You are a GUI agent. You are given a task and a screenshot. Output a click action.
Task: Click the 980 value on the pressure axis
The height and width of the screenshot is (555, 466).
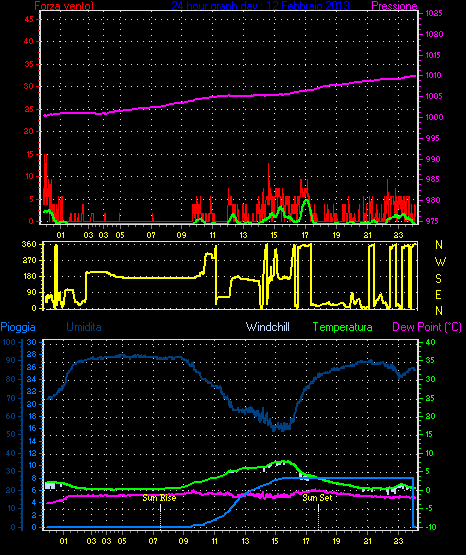433,200
